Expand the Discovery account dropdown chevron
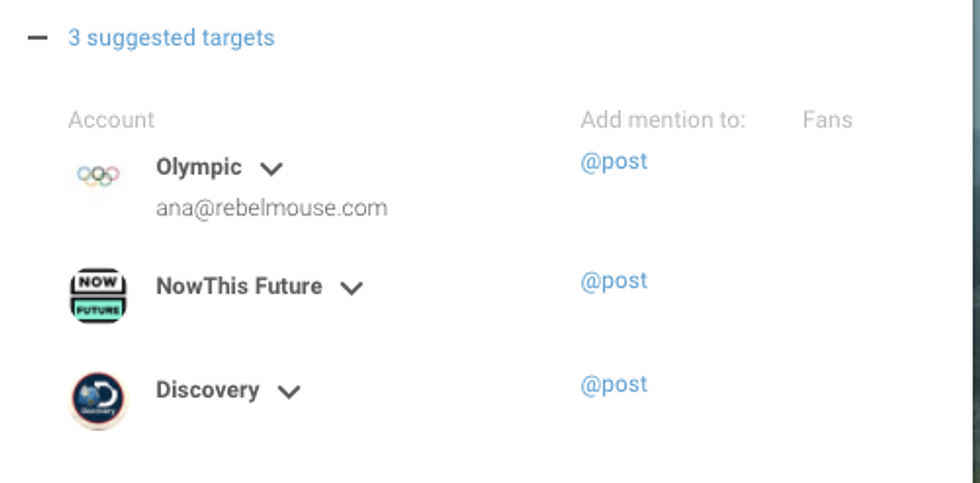This screenshot has height=483, width=980. coord(289,392)
